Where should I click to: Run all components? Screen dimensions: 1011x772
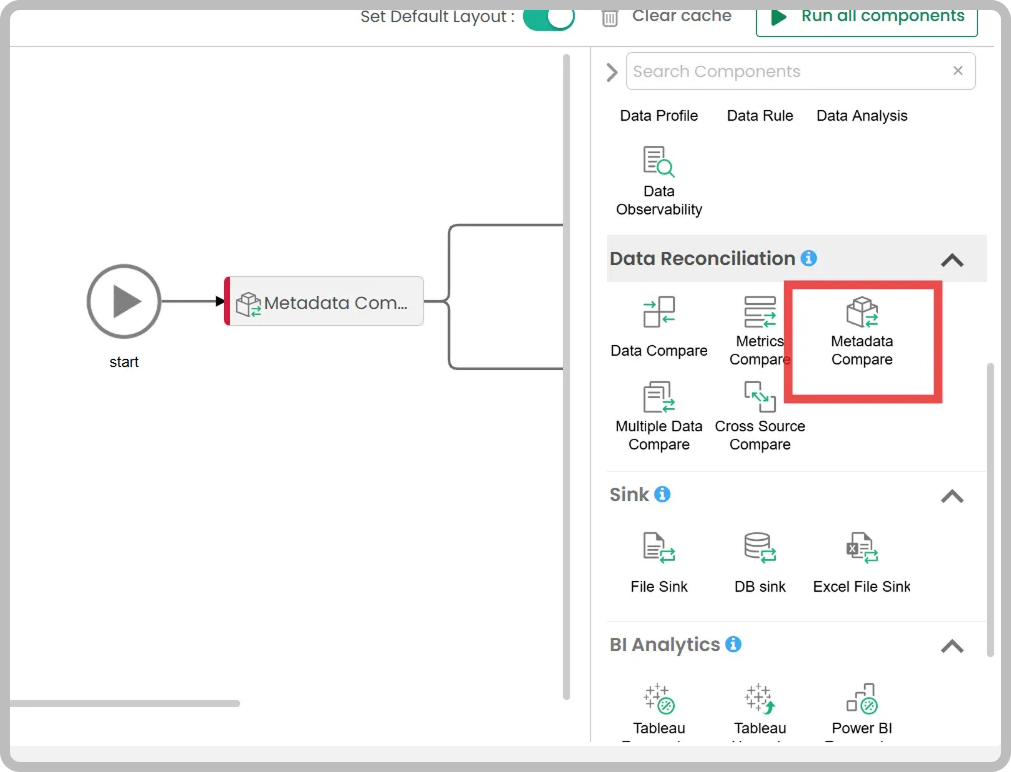(x=867, y=19)
